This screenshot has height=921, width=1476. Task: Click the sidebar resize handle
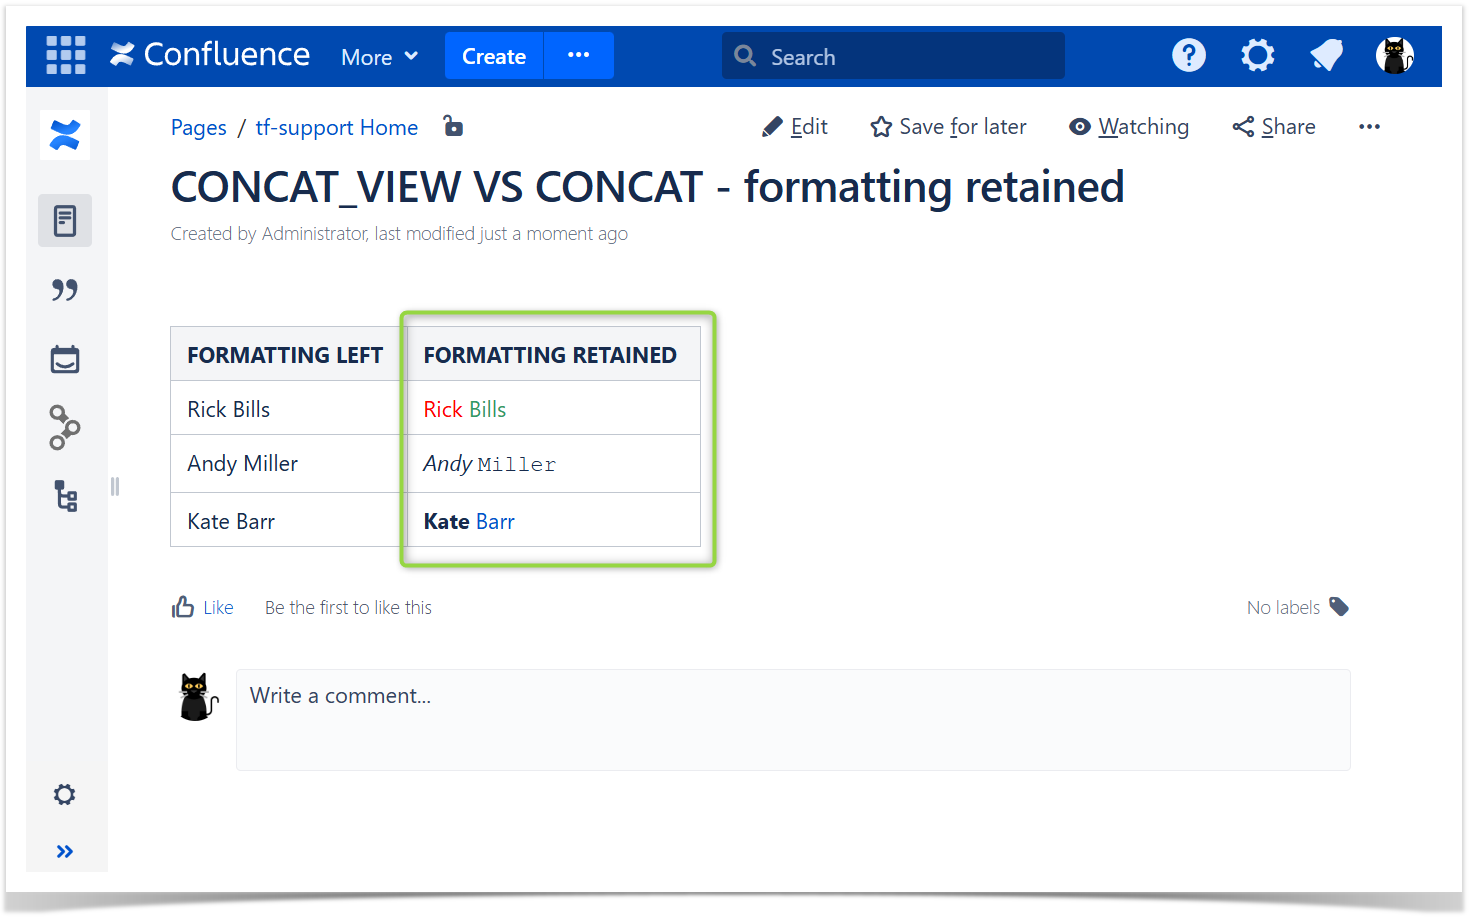click(x=115, y=487)
